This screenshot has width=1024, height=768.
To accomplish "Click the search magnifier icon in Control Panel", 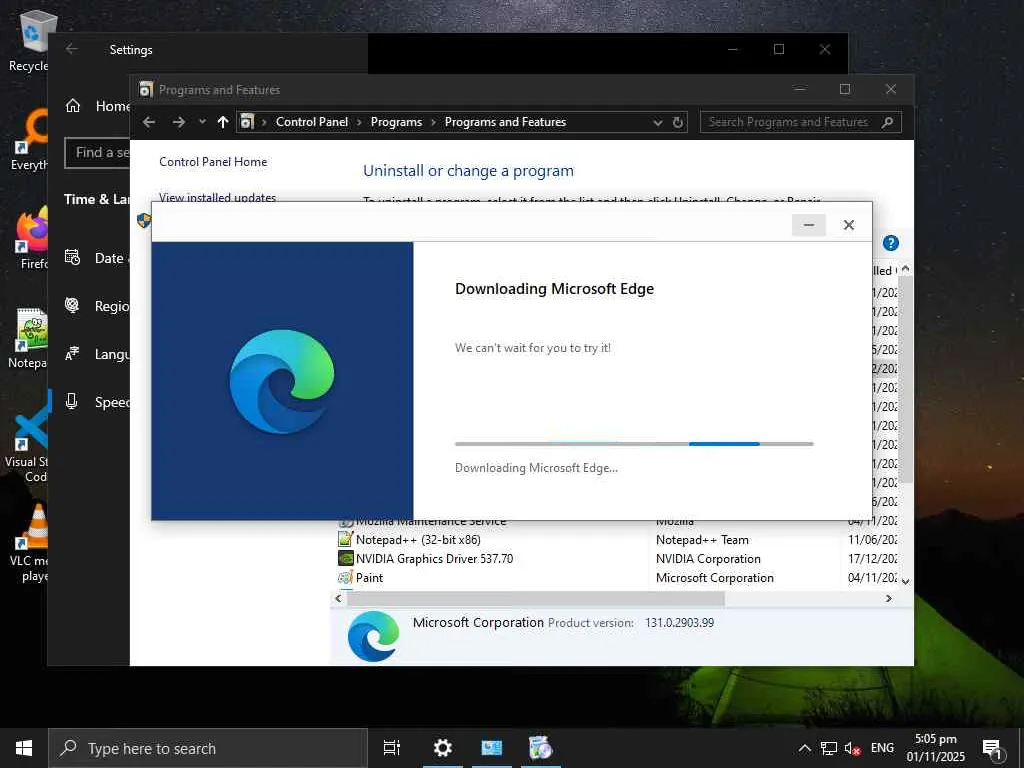I will (887, 122).
